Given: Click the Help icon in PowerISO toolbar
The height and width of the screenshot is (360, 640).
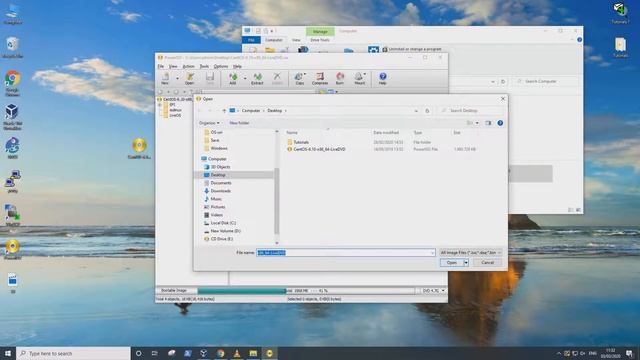Looking at the screenshot, I should pos(382,78).
